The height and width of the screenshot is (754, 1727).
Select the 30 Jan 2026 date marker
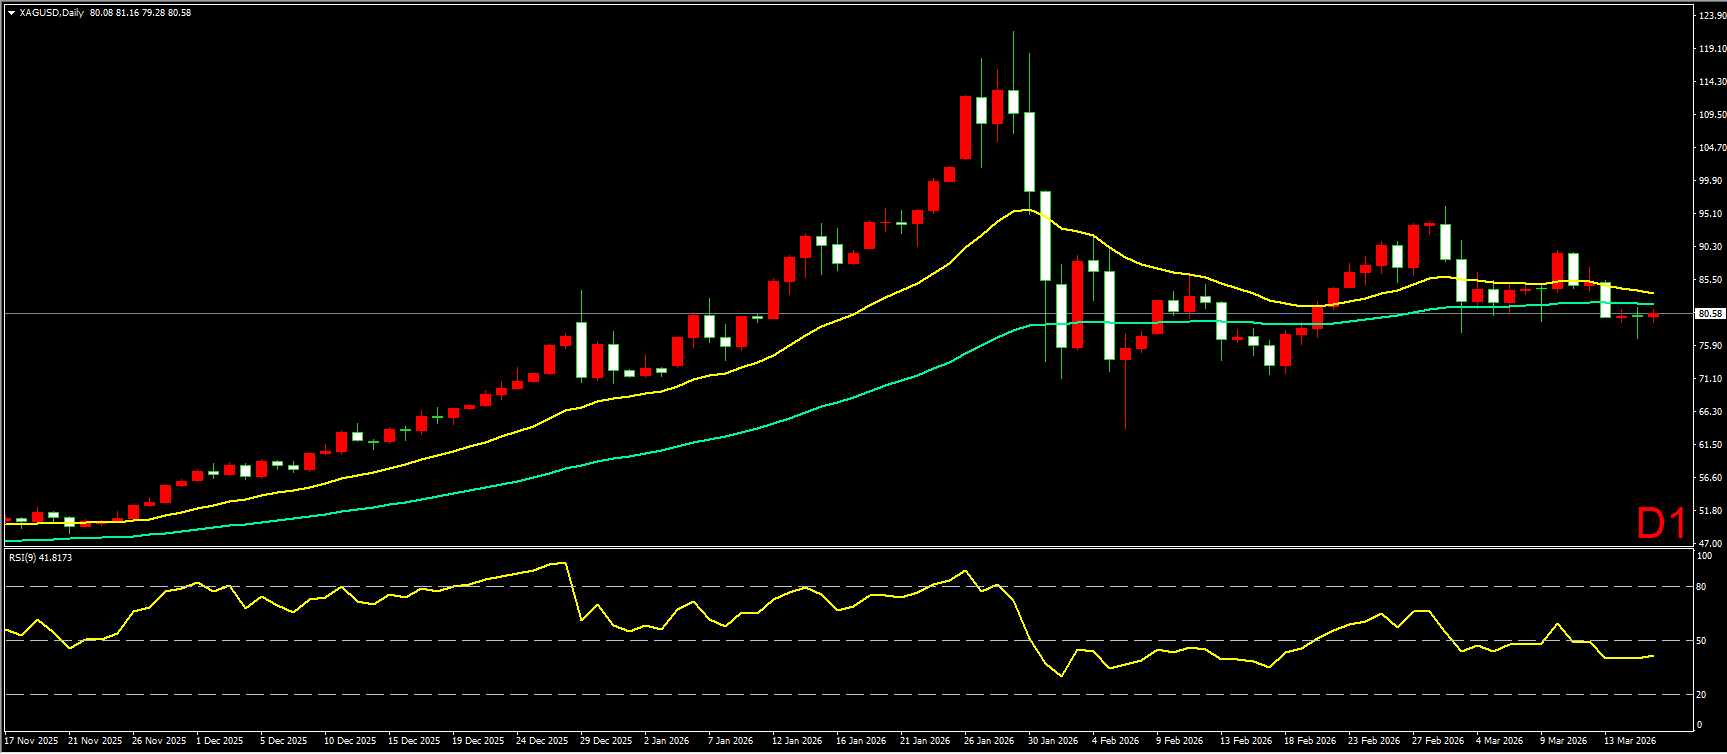[1053, 741]
